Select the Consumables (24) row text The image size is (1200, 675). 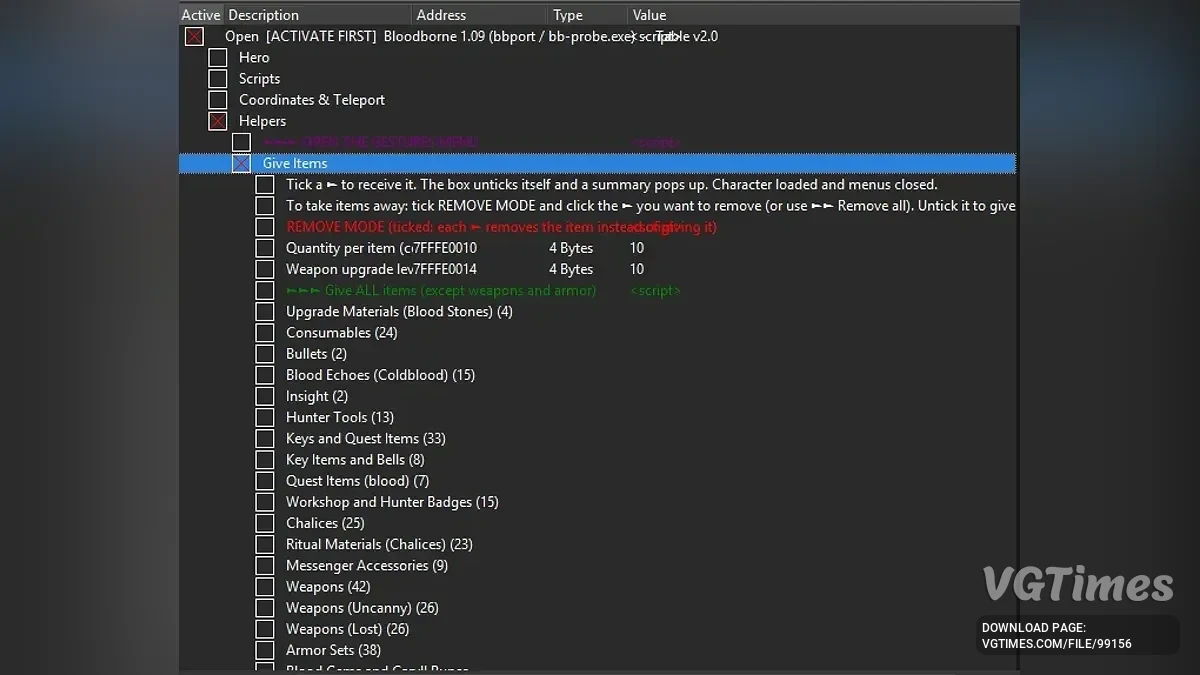(341, 333)
